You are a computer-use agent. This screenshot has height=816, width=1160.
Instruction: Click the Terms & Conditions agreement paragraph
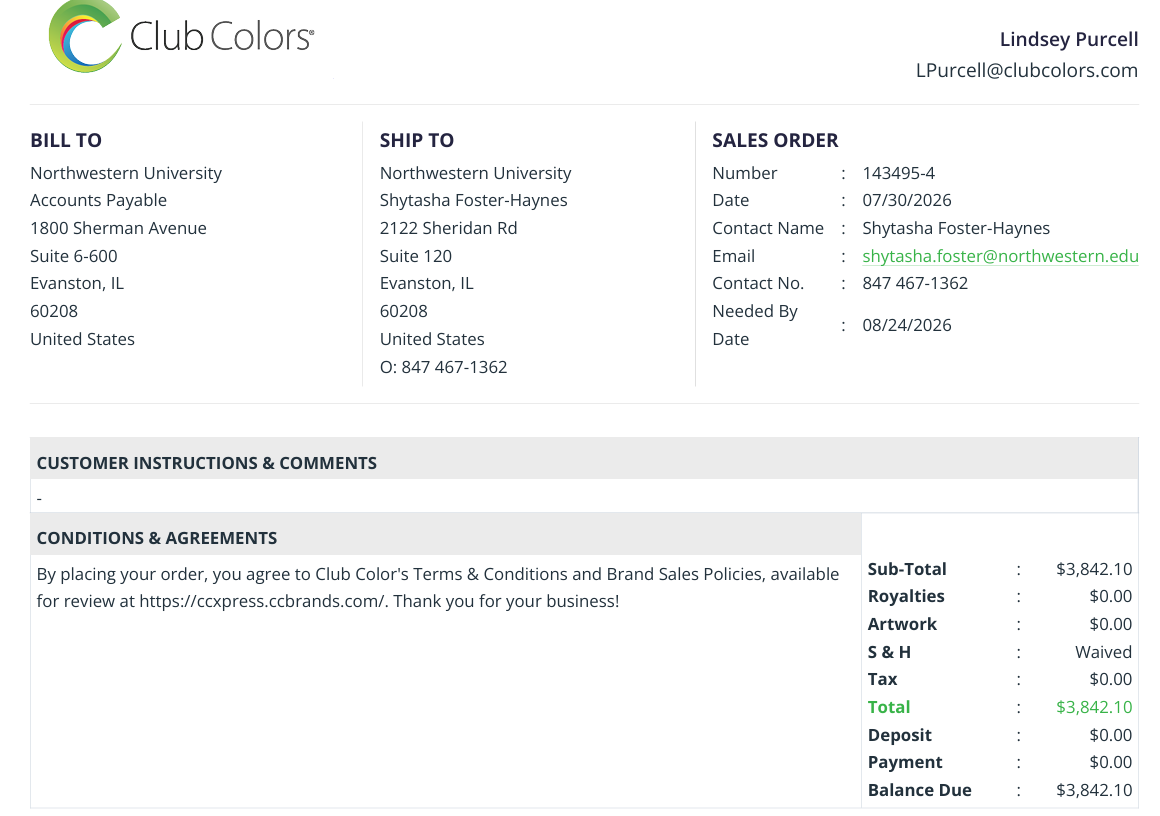[438, 587]
